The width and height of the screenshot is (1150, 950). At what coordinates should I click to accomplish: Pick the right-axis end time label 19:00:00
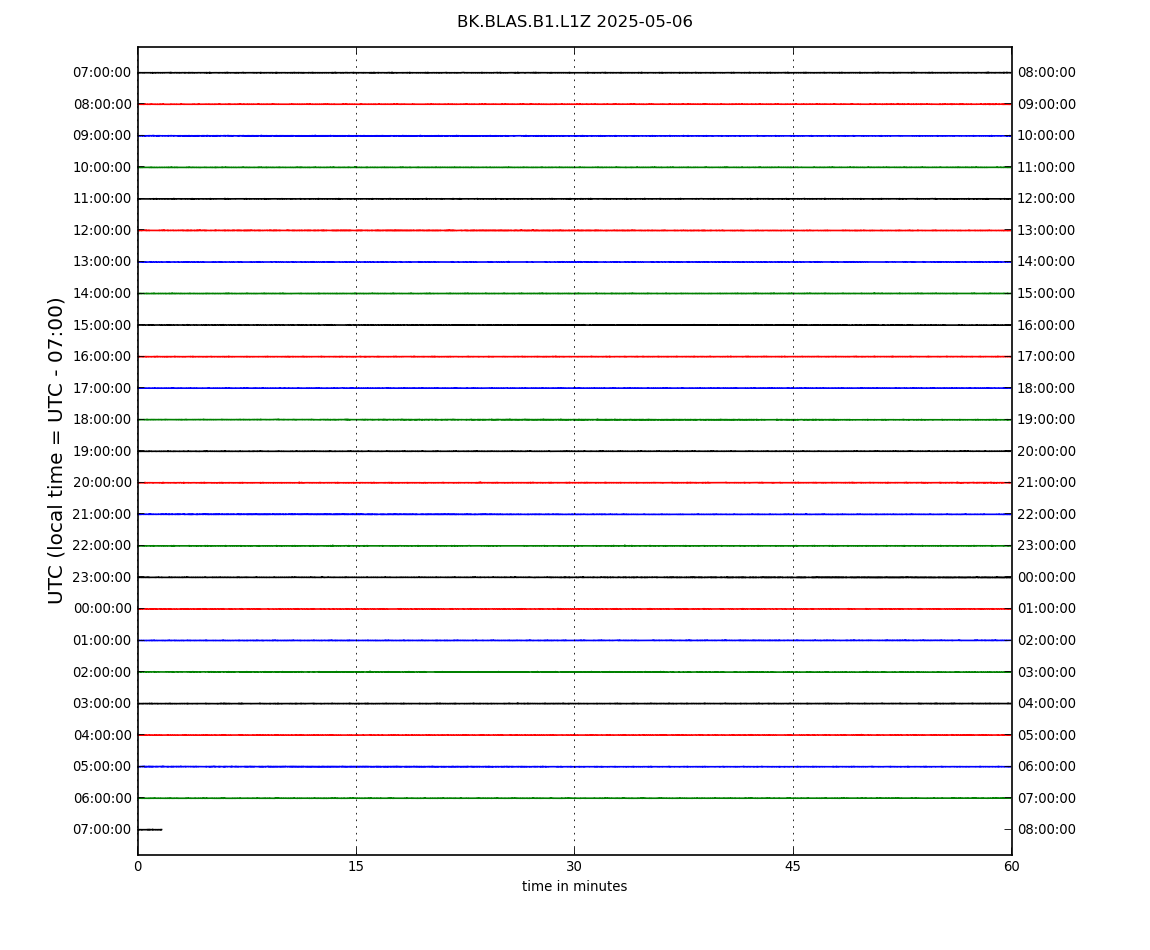(1047, 420)
